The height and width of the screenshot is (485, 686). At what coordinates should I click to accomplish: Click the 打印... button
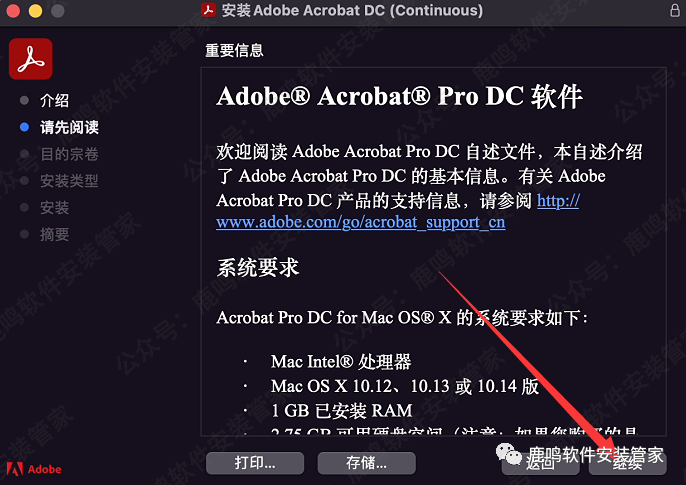tap(255, 463)
